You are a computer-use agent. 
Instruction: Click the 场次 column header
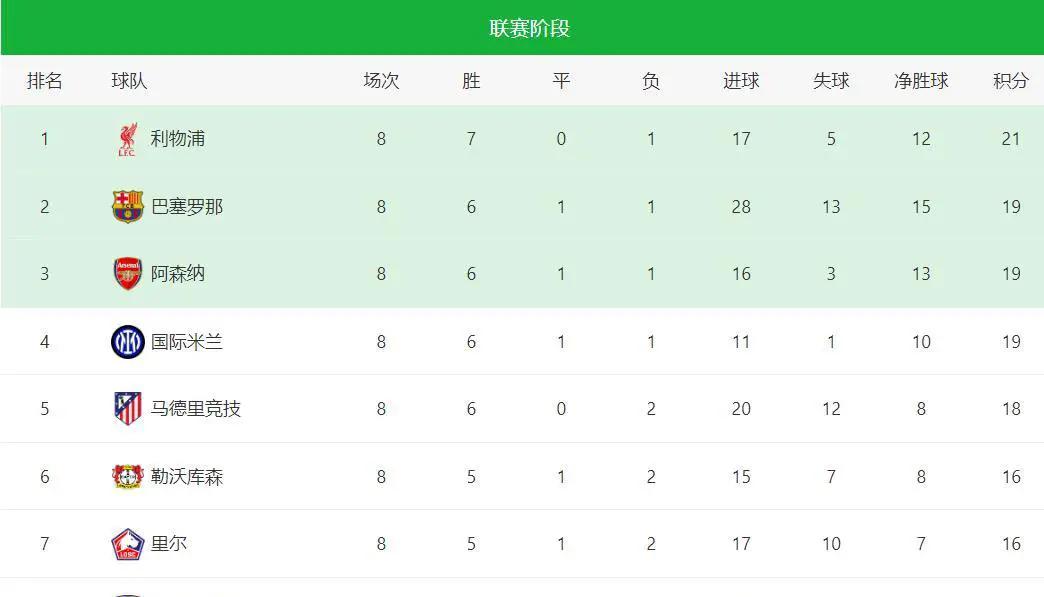[381, 81]
